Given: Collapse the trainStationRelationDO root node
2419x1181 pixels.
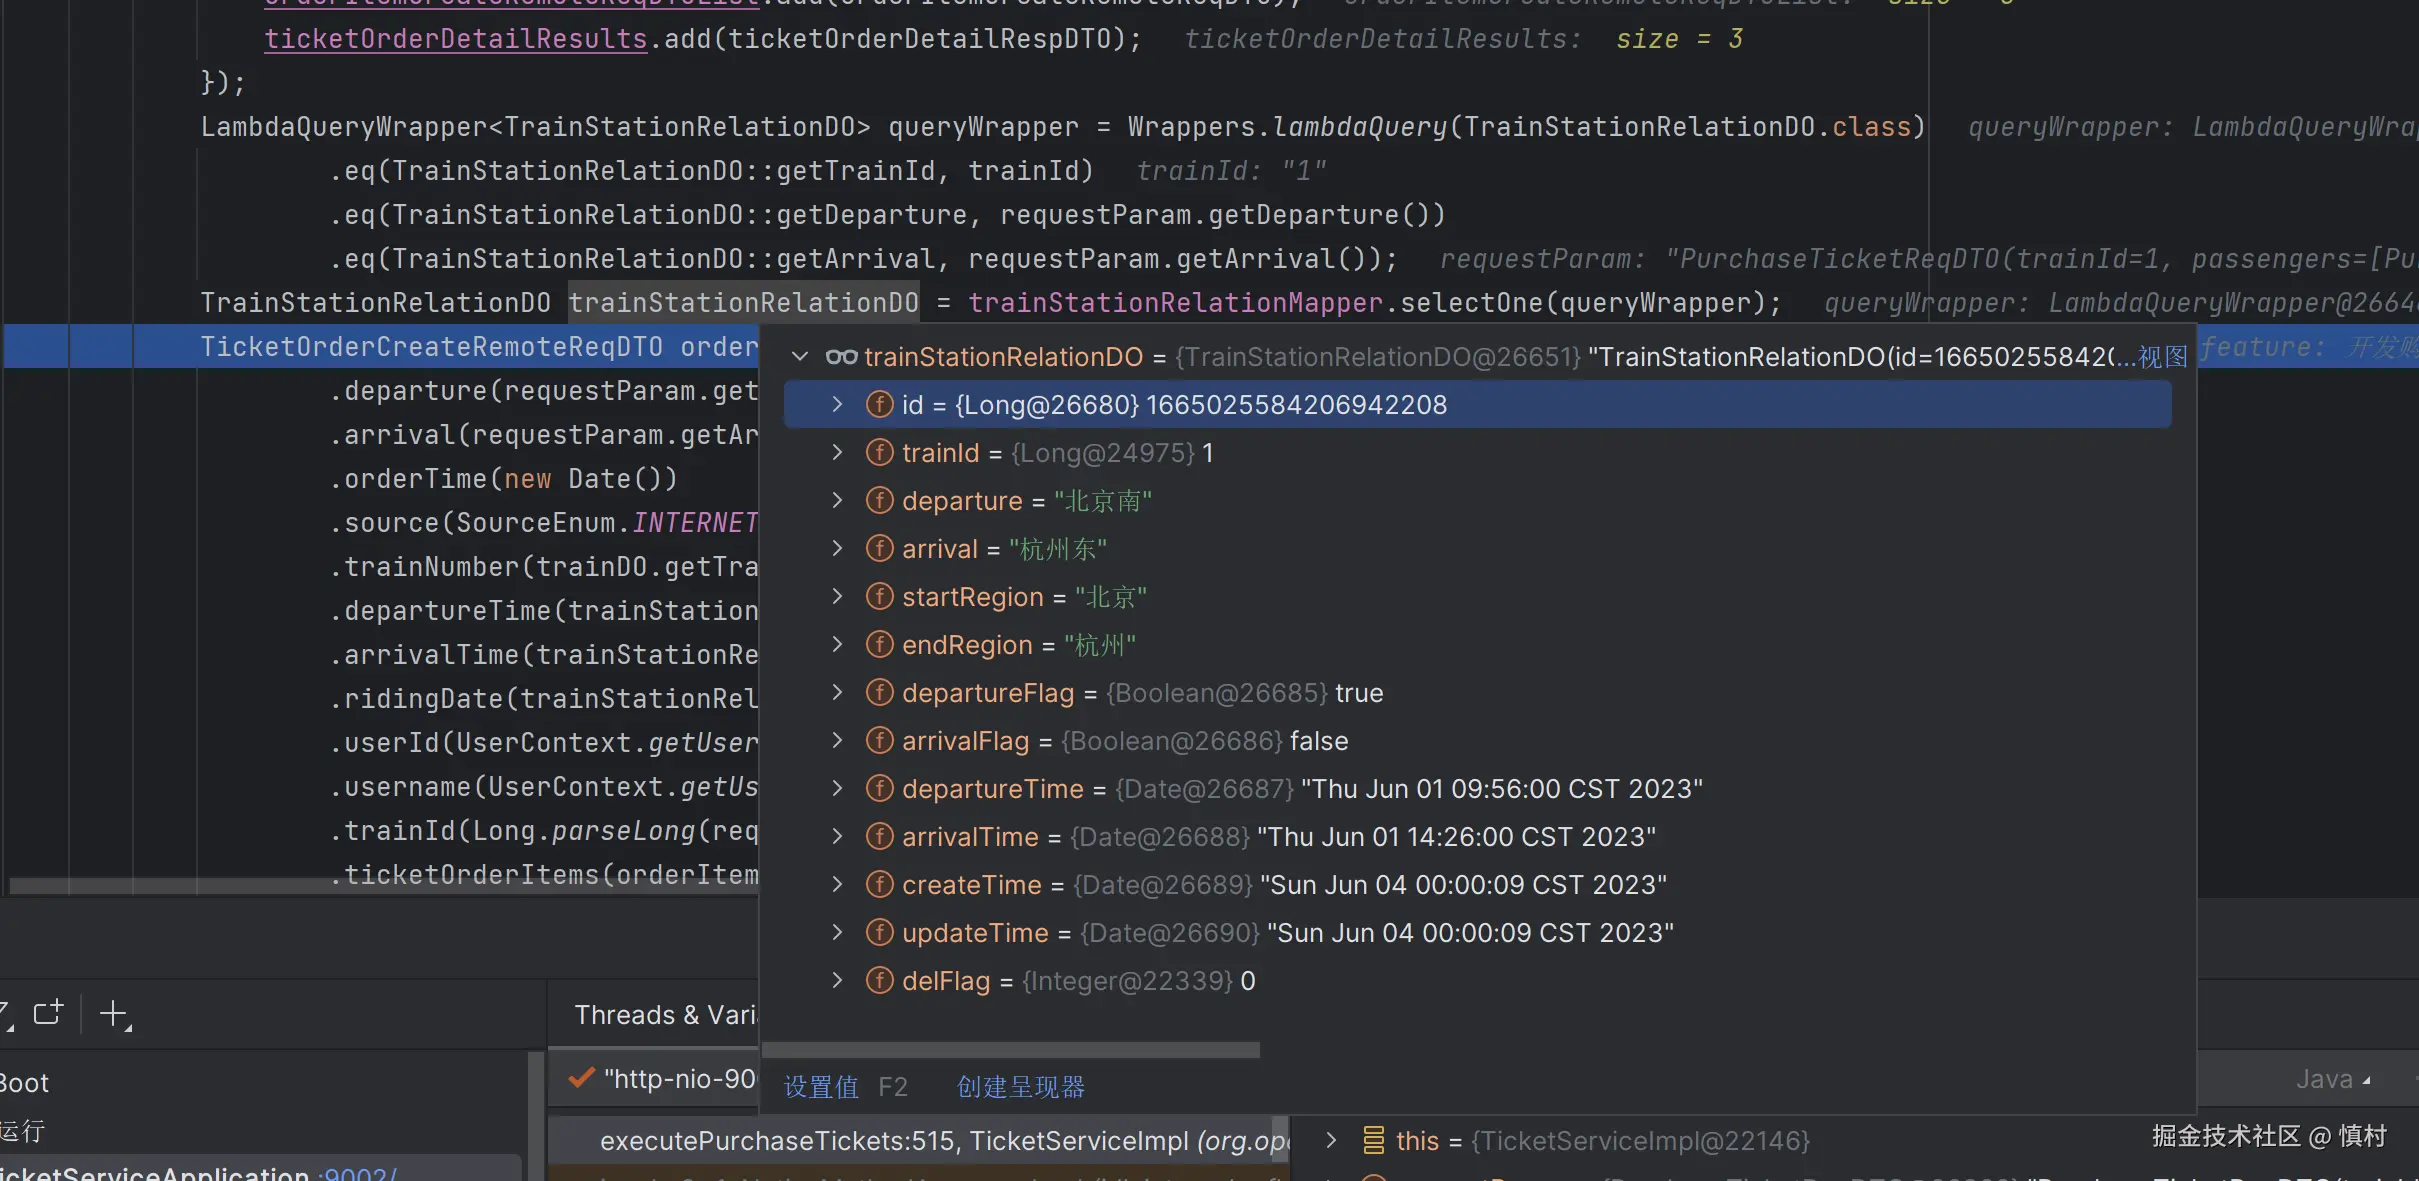Looking at the screenshot, I should point(800,357).
